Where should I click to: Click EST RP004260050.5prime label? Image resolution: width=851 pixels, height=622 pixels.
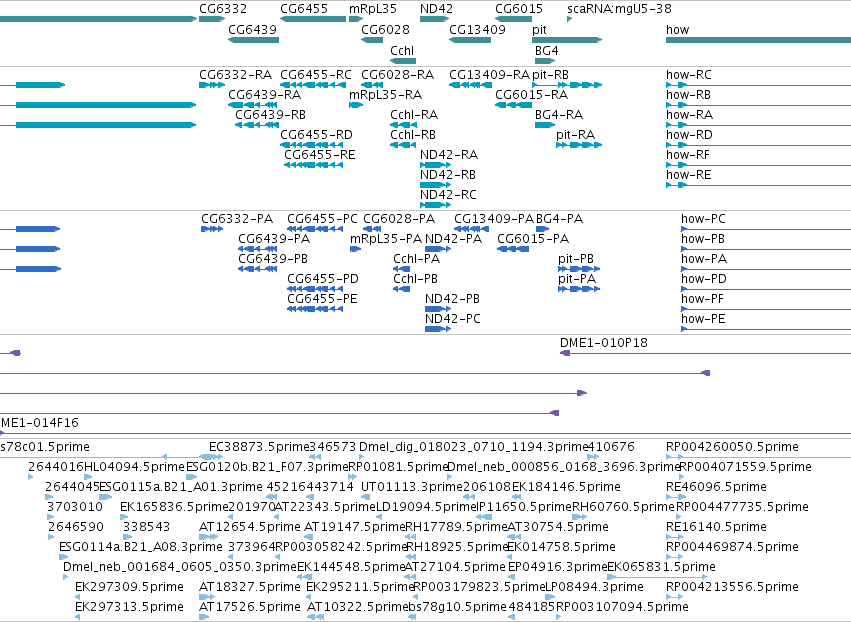click(732, 447)
